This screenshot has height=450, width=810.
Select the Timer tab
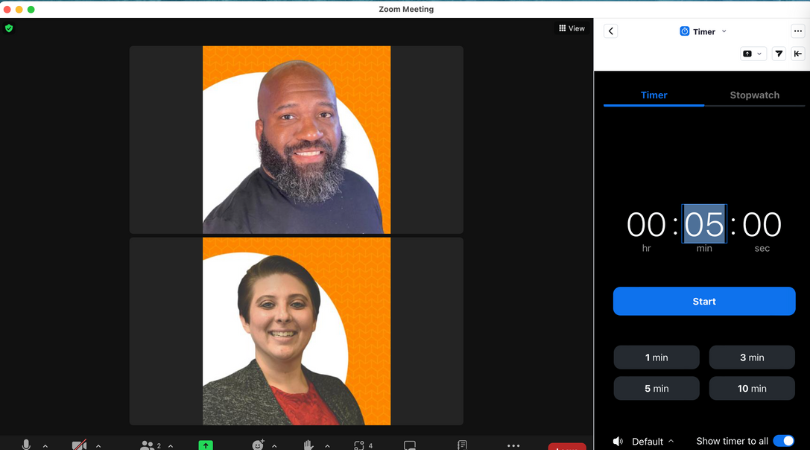pos(654,95)
